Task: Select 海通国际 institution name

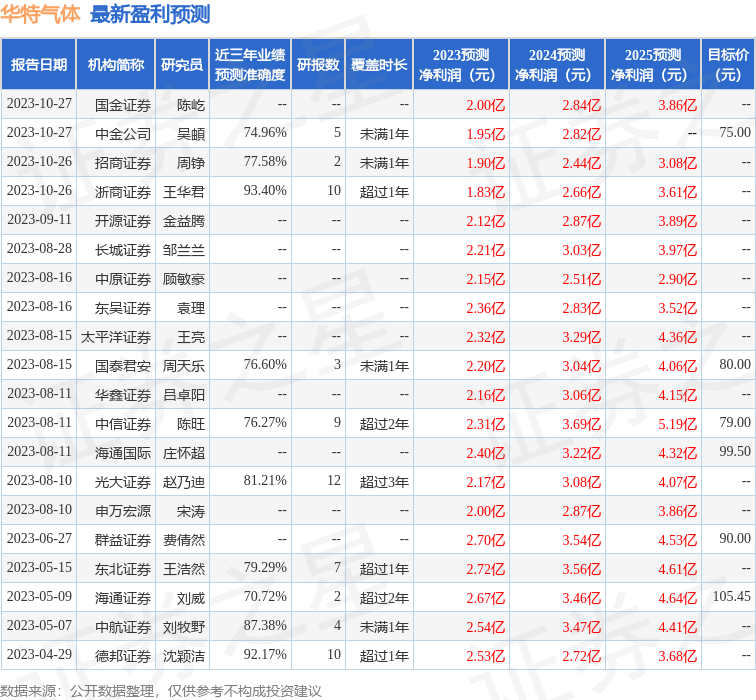Action: click(x=123, y=453)
